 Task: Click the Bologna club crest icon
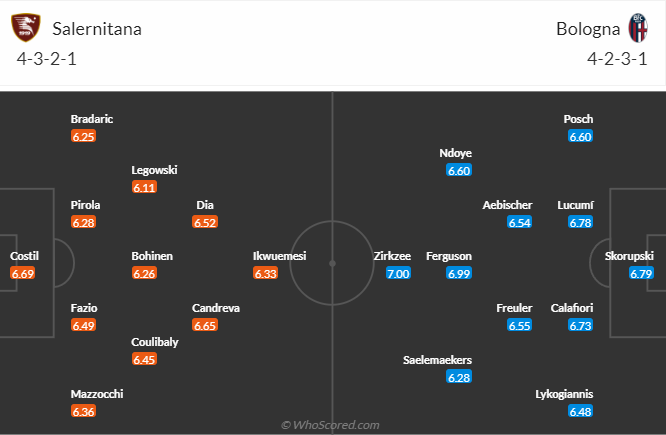click(637, 27)
